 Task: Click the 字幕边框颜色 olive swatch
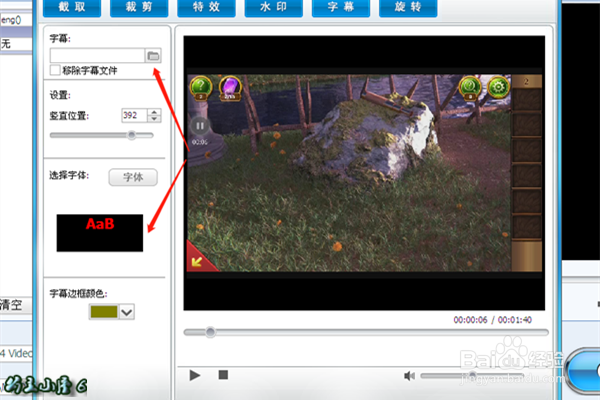pos(104,312)
